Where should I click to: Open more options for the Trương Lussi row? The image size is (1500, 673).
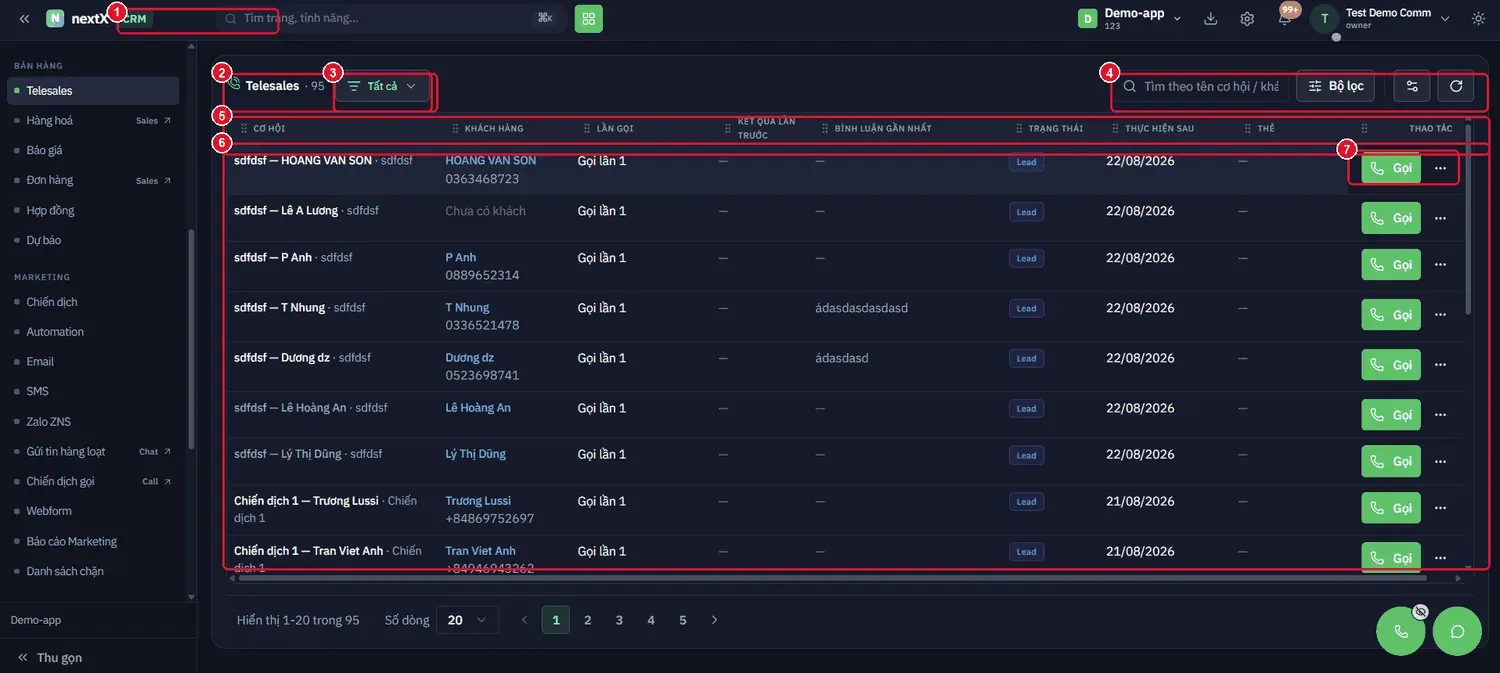pyautogui.click(x=1440, y=508)
